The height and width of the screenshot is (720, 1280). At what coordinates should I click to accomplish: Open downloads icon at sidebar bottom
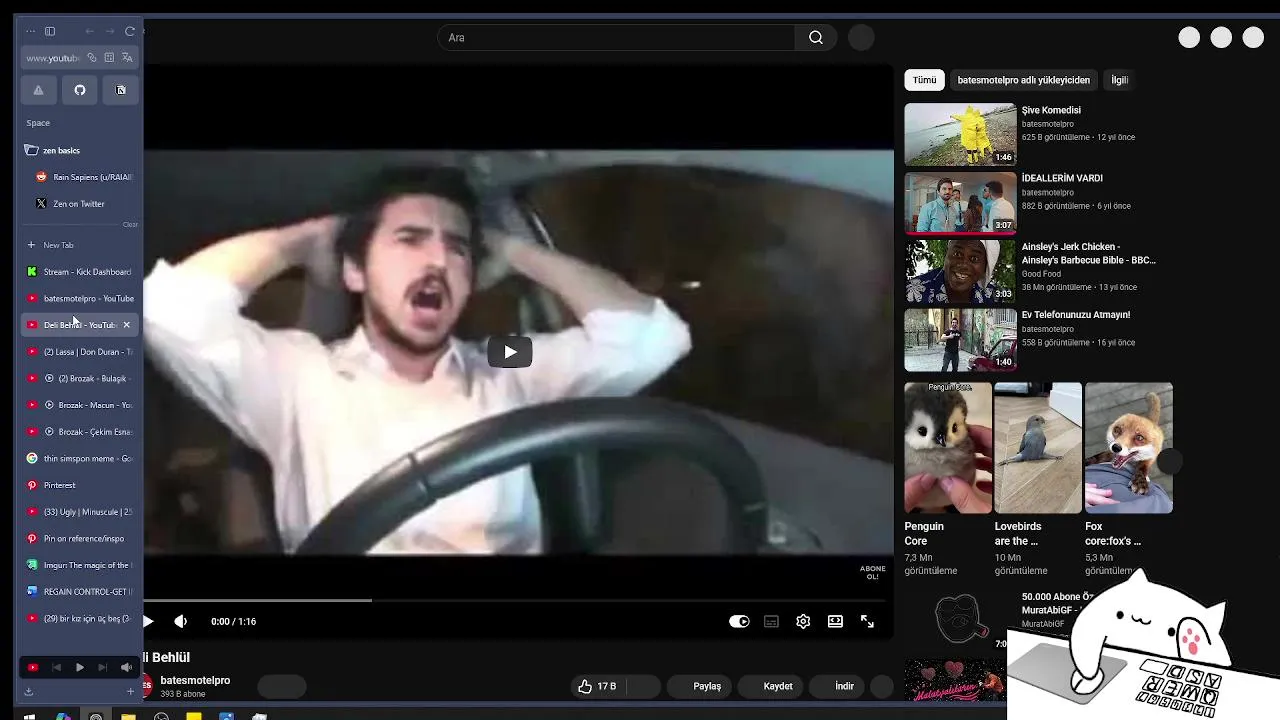[x=29, y=691]
